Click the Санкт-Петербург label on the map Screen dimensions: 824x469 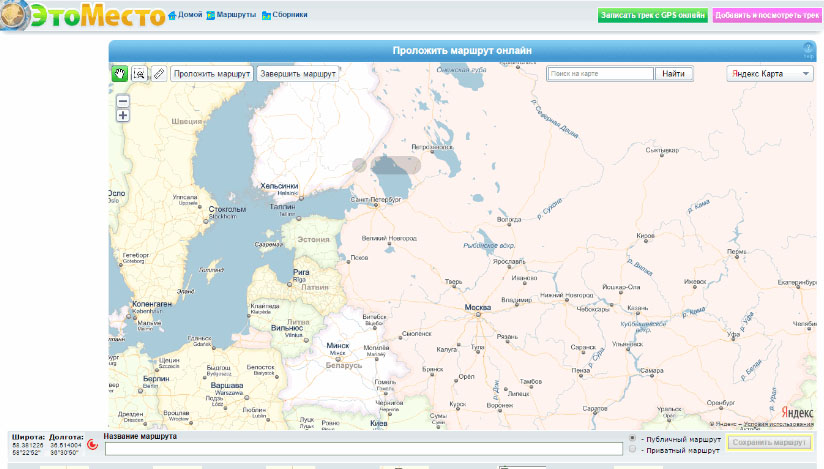click(376, 200)
